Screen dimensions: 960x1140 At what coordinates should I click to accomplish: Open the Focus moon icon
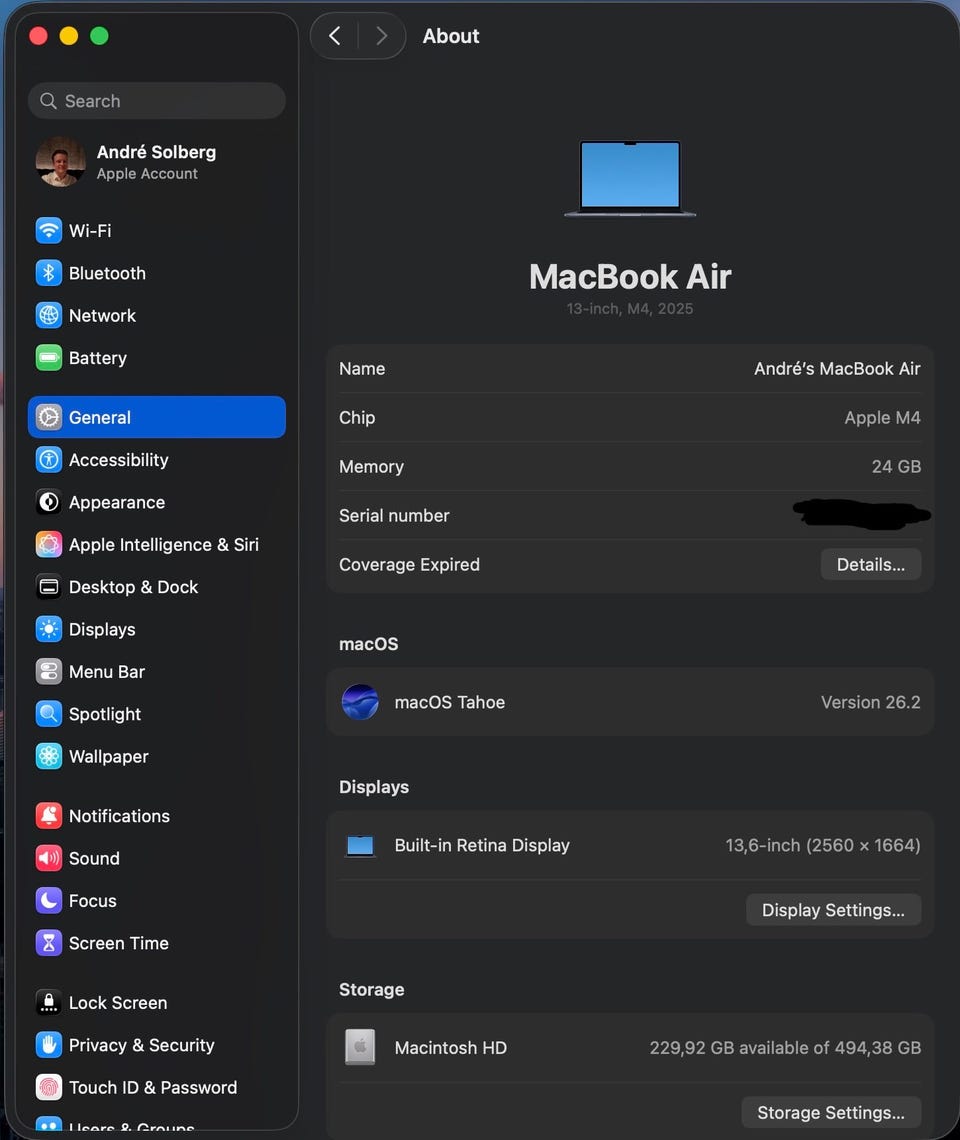tap(49, 900)
